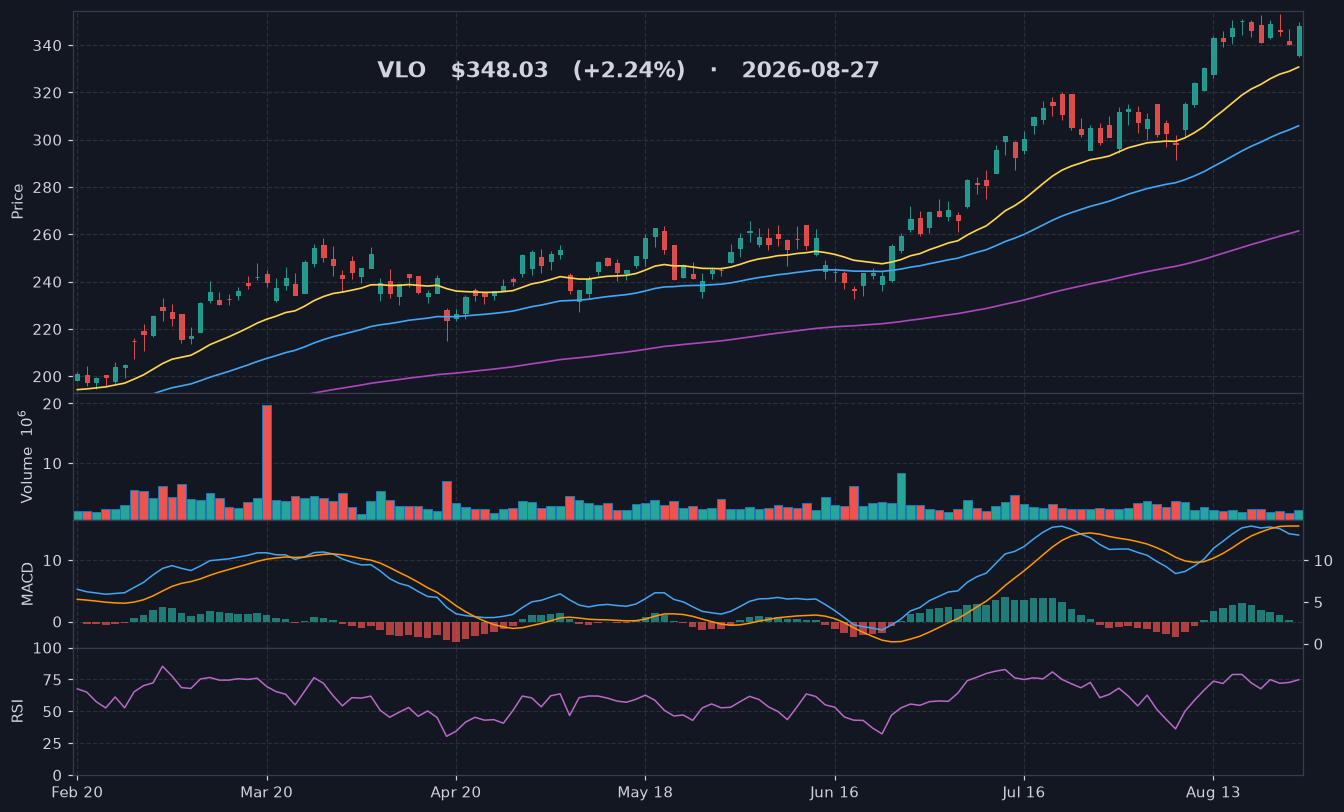1344x812 pixels.
Task: Click the 320 price axis tick
Action: (49, 93)
